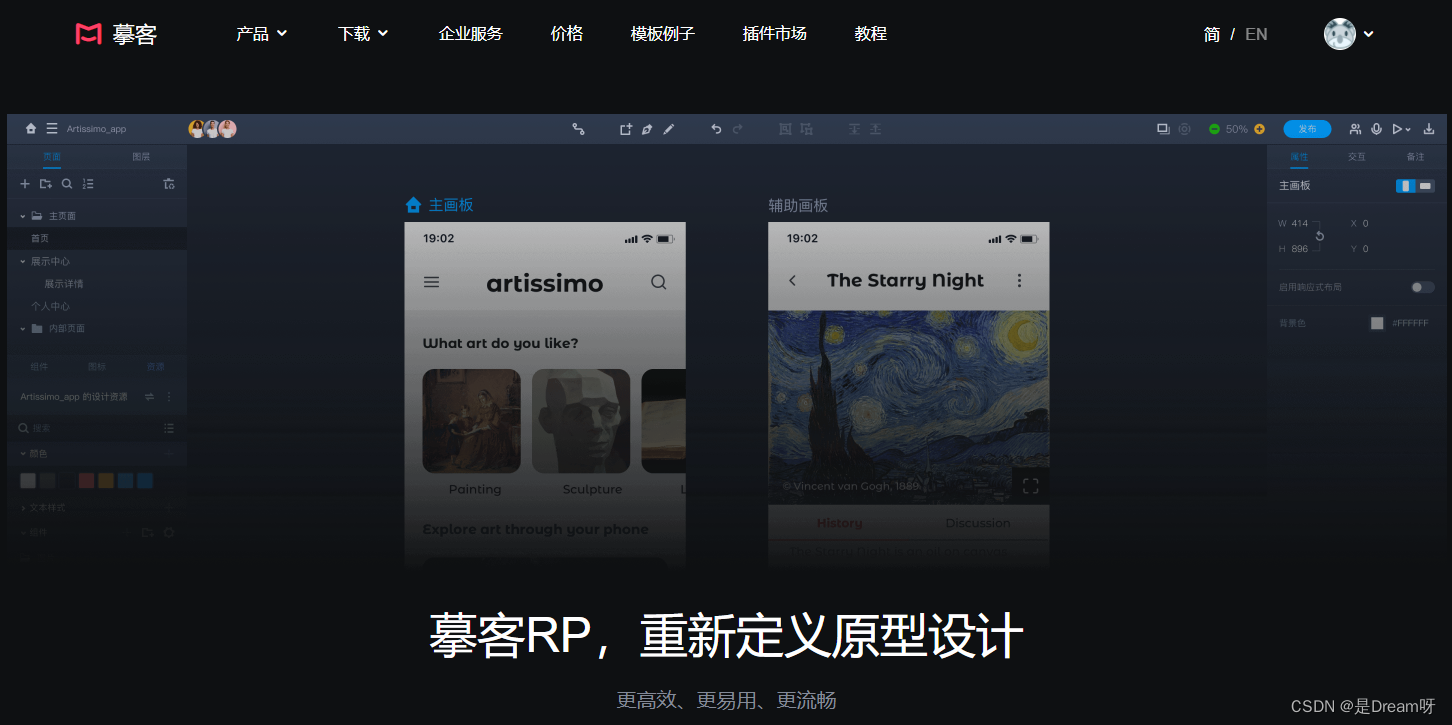Click the yellow zoom in button
This screenshot has width=1452, height=725.
[1259, 129]
